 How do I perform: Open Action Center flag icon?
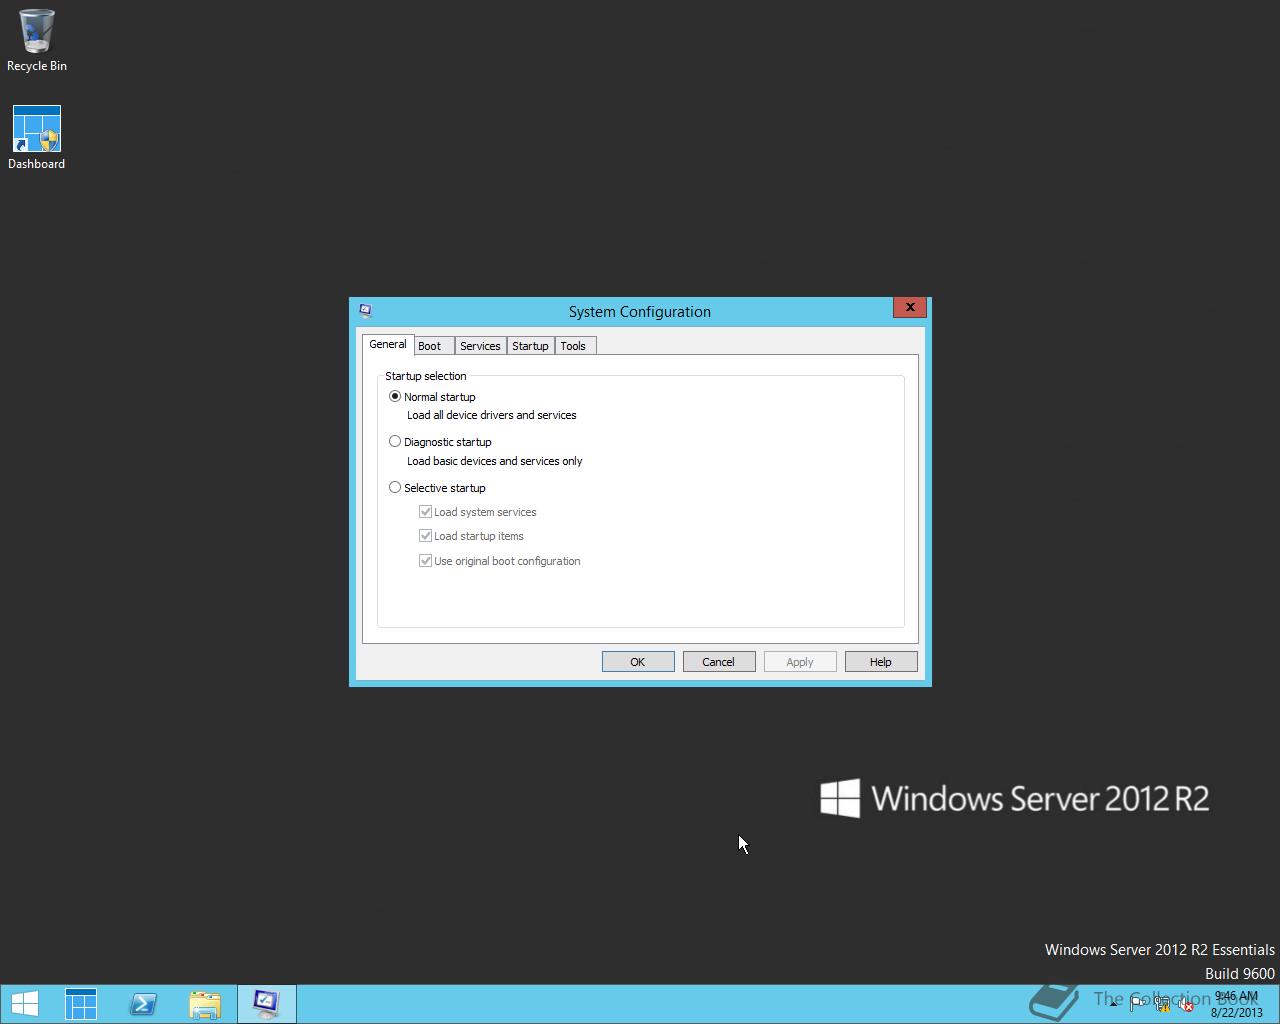tap(1138, 1004)
